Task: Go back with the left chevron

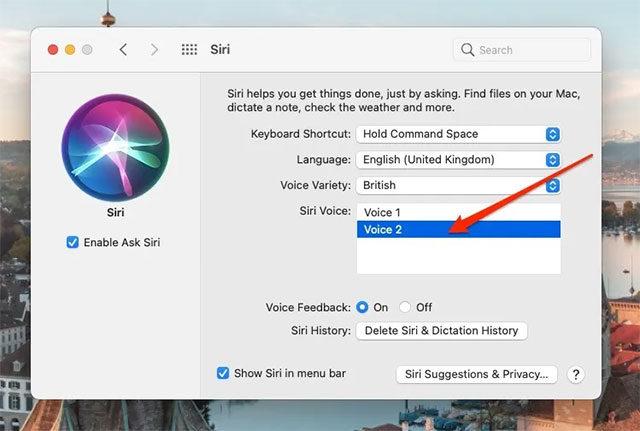Action: (x=123, y=49)
